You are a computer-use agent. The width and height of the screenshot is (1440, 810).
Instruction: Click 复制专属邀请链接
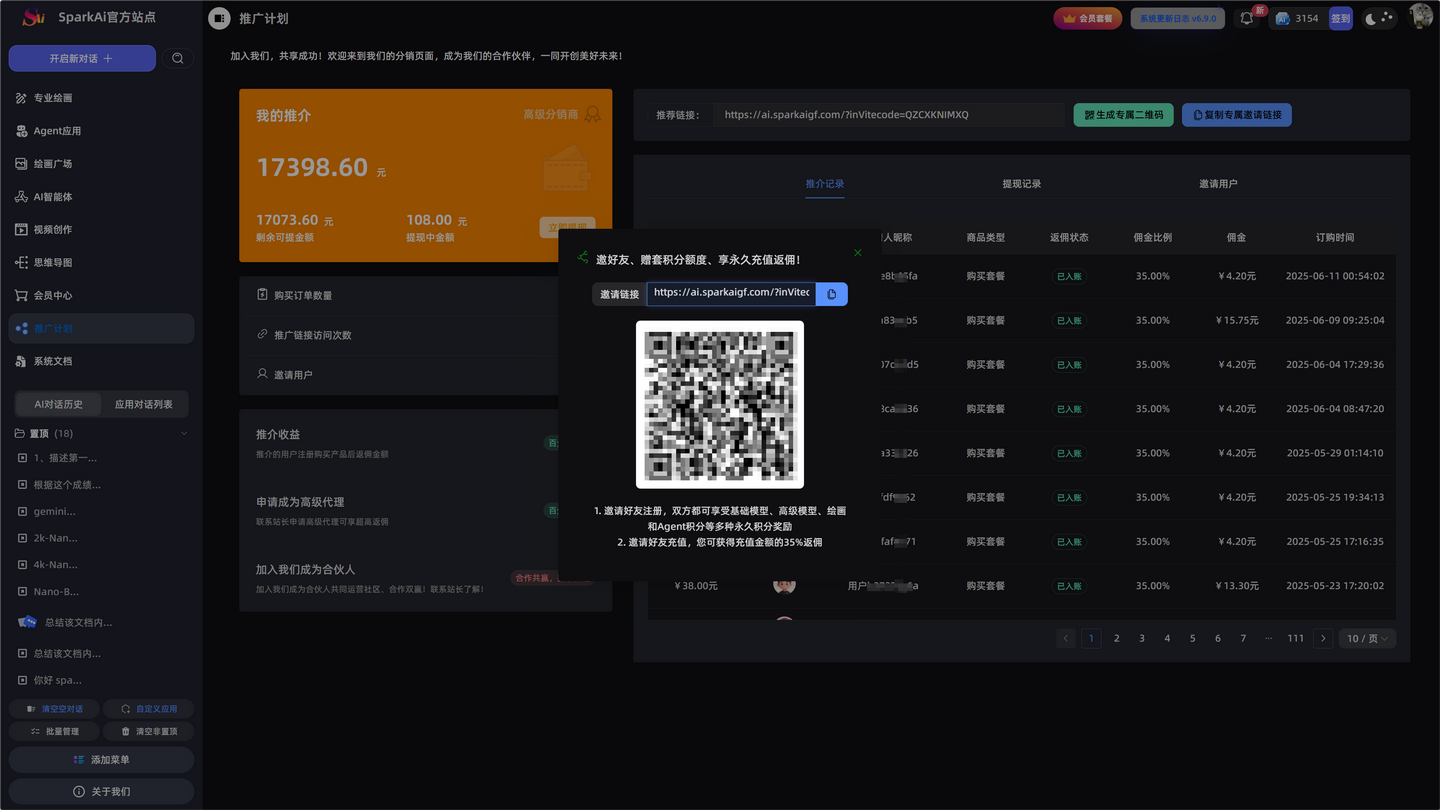click(1237, 115)
